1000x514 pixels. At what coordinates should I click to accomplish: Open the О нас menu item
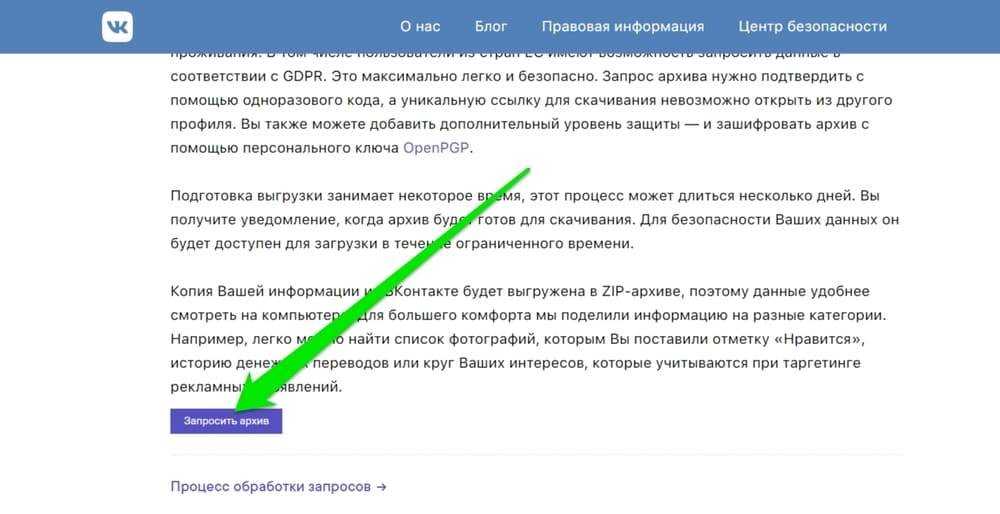[420, 27]
